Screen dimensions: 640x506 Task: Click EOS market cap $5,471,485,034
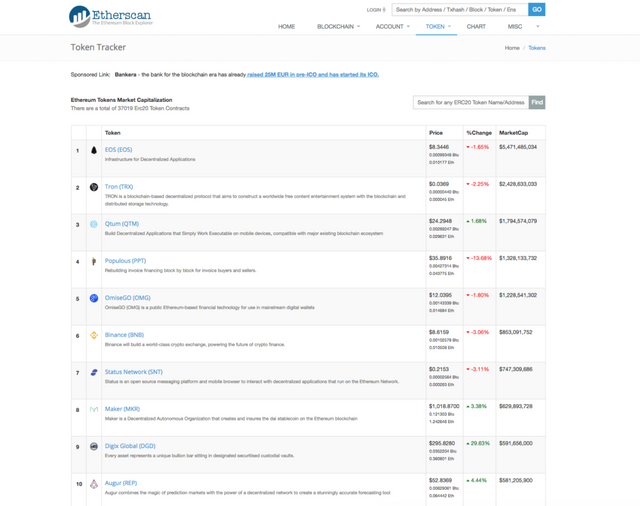(518, 147)
